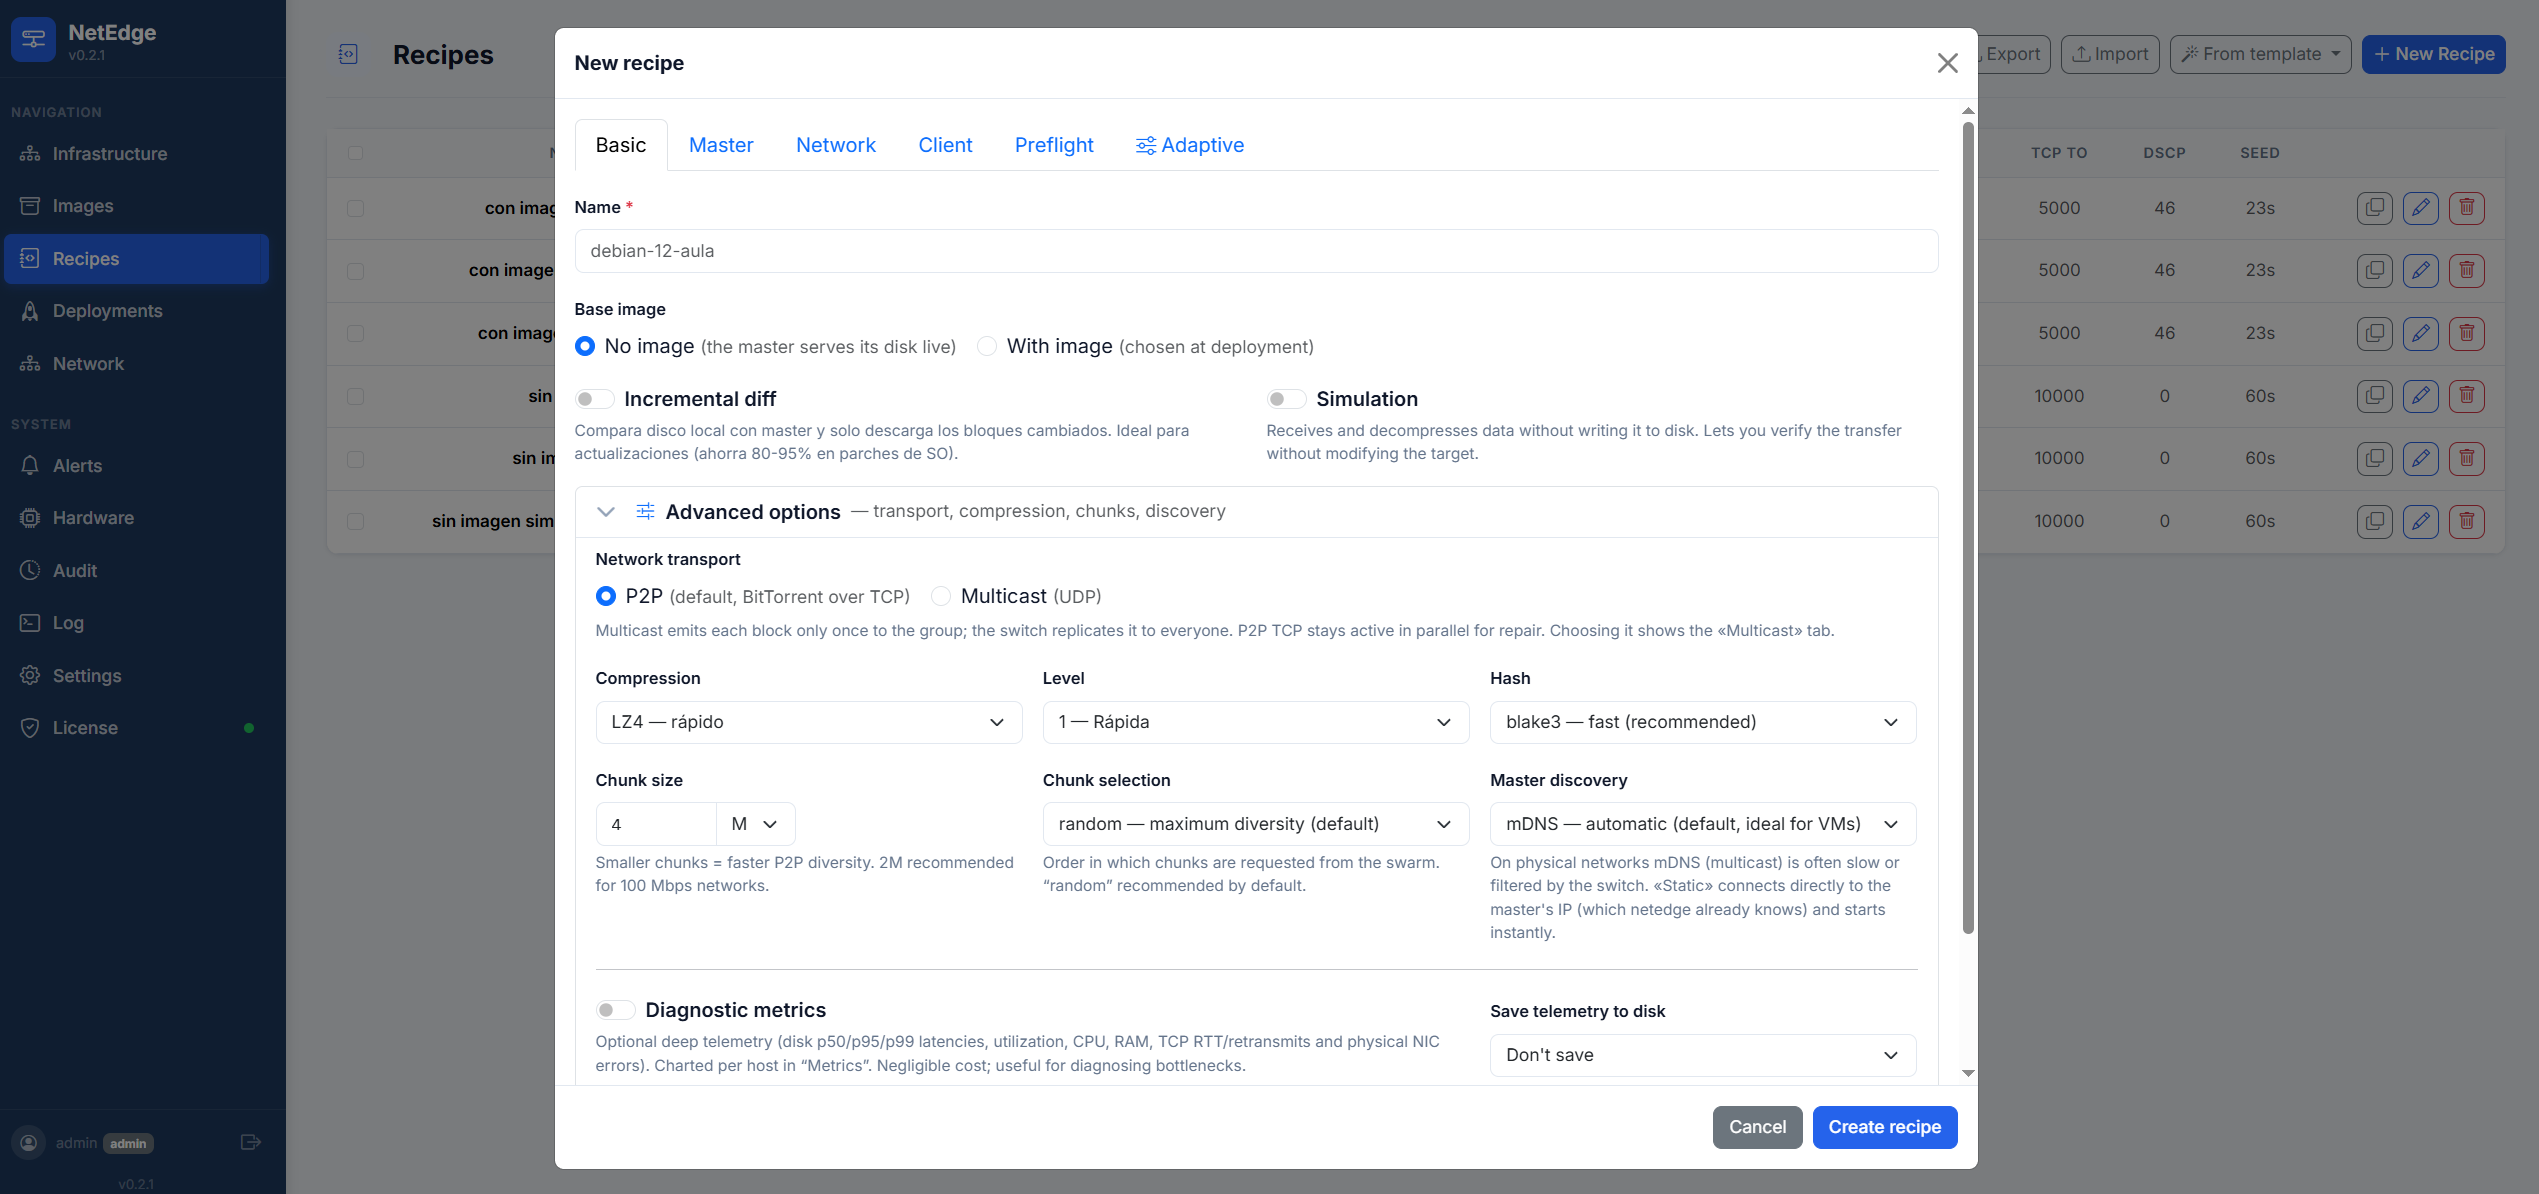Click the scrollbar down arrow in dialog
Screen dimensions: 2539x1194
pyautogui.click(x=1968, y=1073)
